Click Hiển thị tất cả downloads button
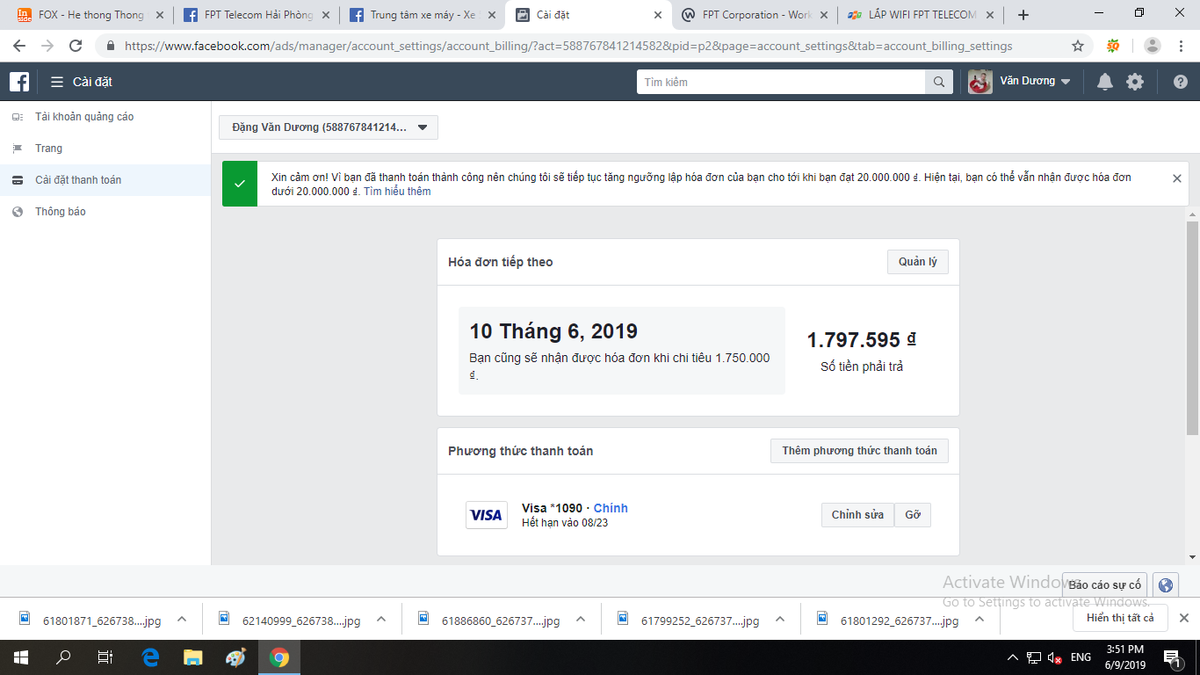1200x675 pixels. coord(1120,619)
